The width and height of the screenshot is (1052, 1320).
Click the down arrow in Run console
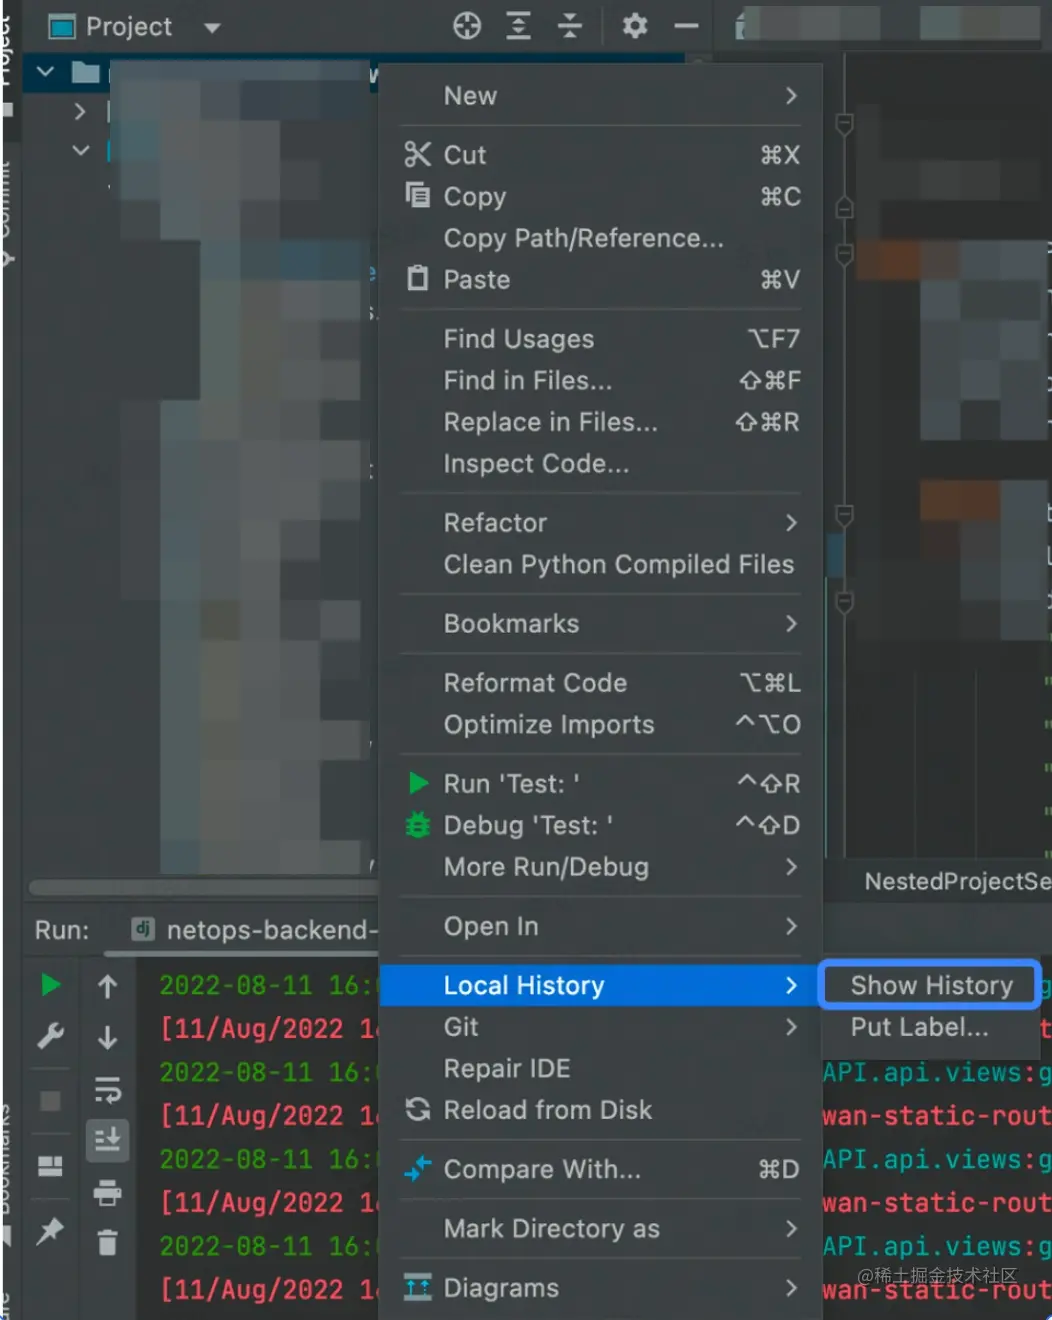pyautogui.click(x=107, y=1037)
